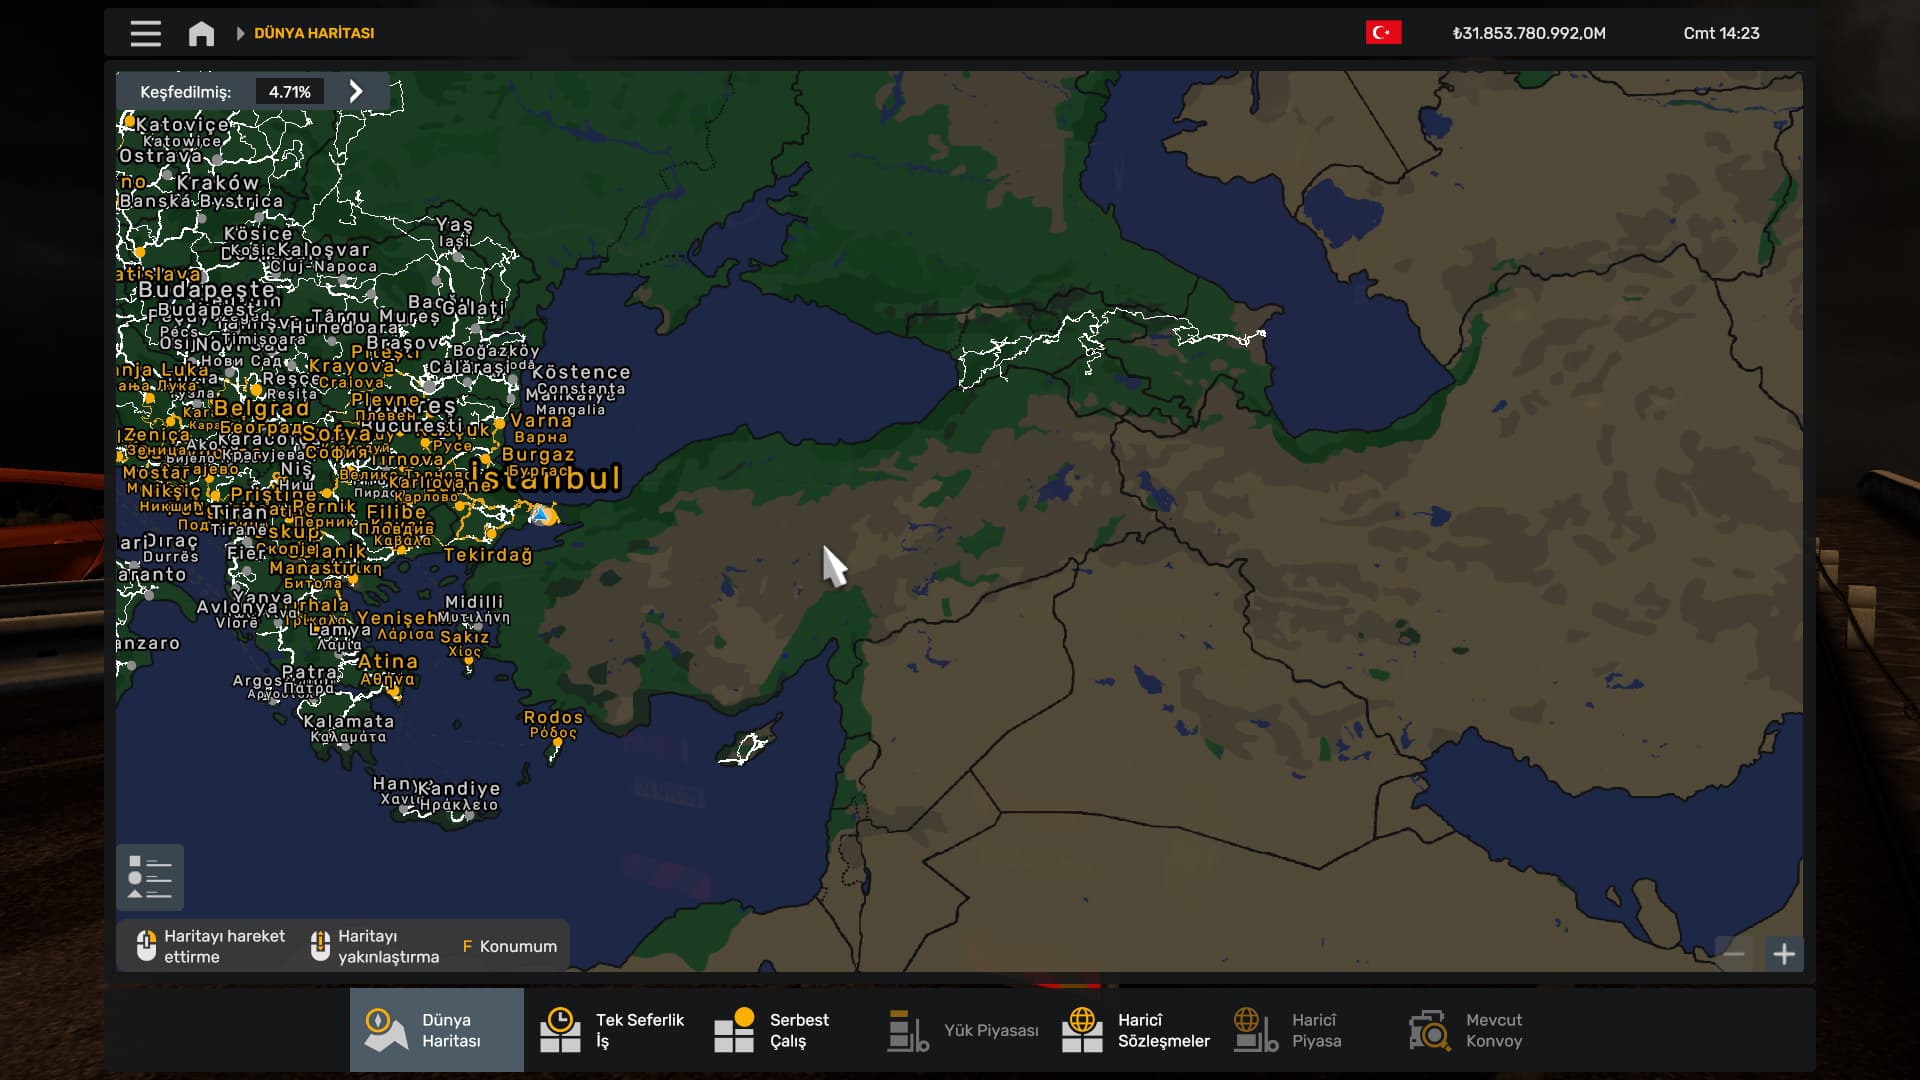Click the Yaş city label
Viewport: 1920px width, 1080px height.
coord(454,225)
